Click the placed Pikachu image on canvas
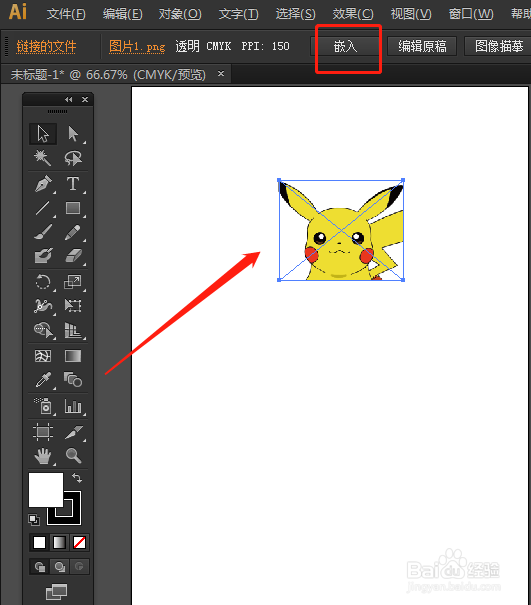The width and height of the screenshot is (531, 605). coord(341,230)
